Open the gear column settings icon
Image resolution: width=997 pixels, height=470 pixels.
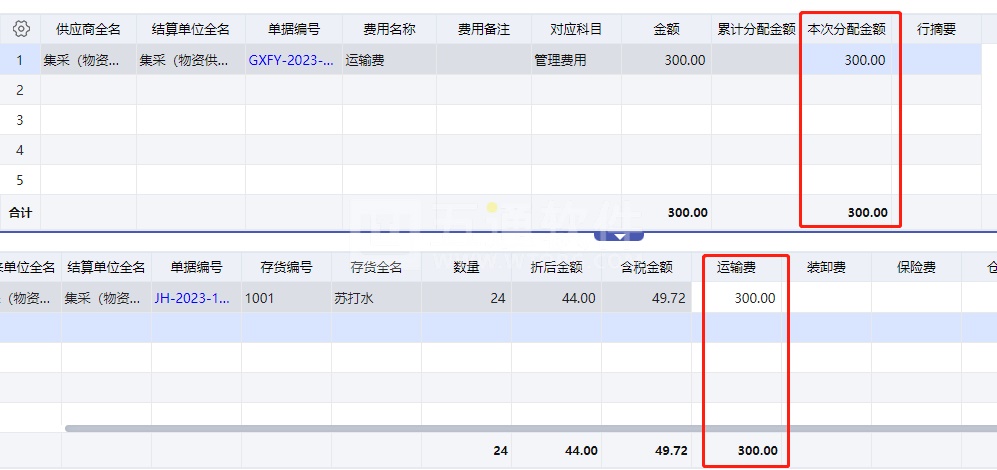[20, 29]
